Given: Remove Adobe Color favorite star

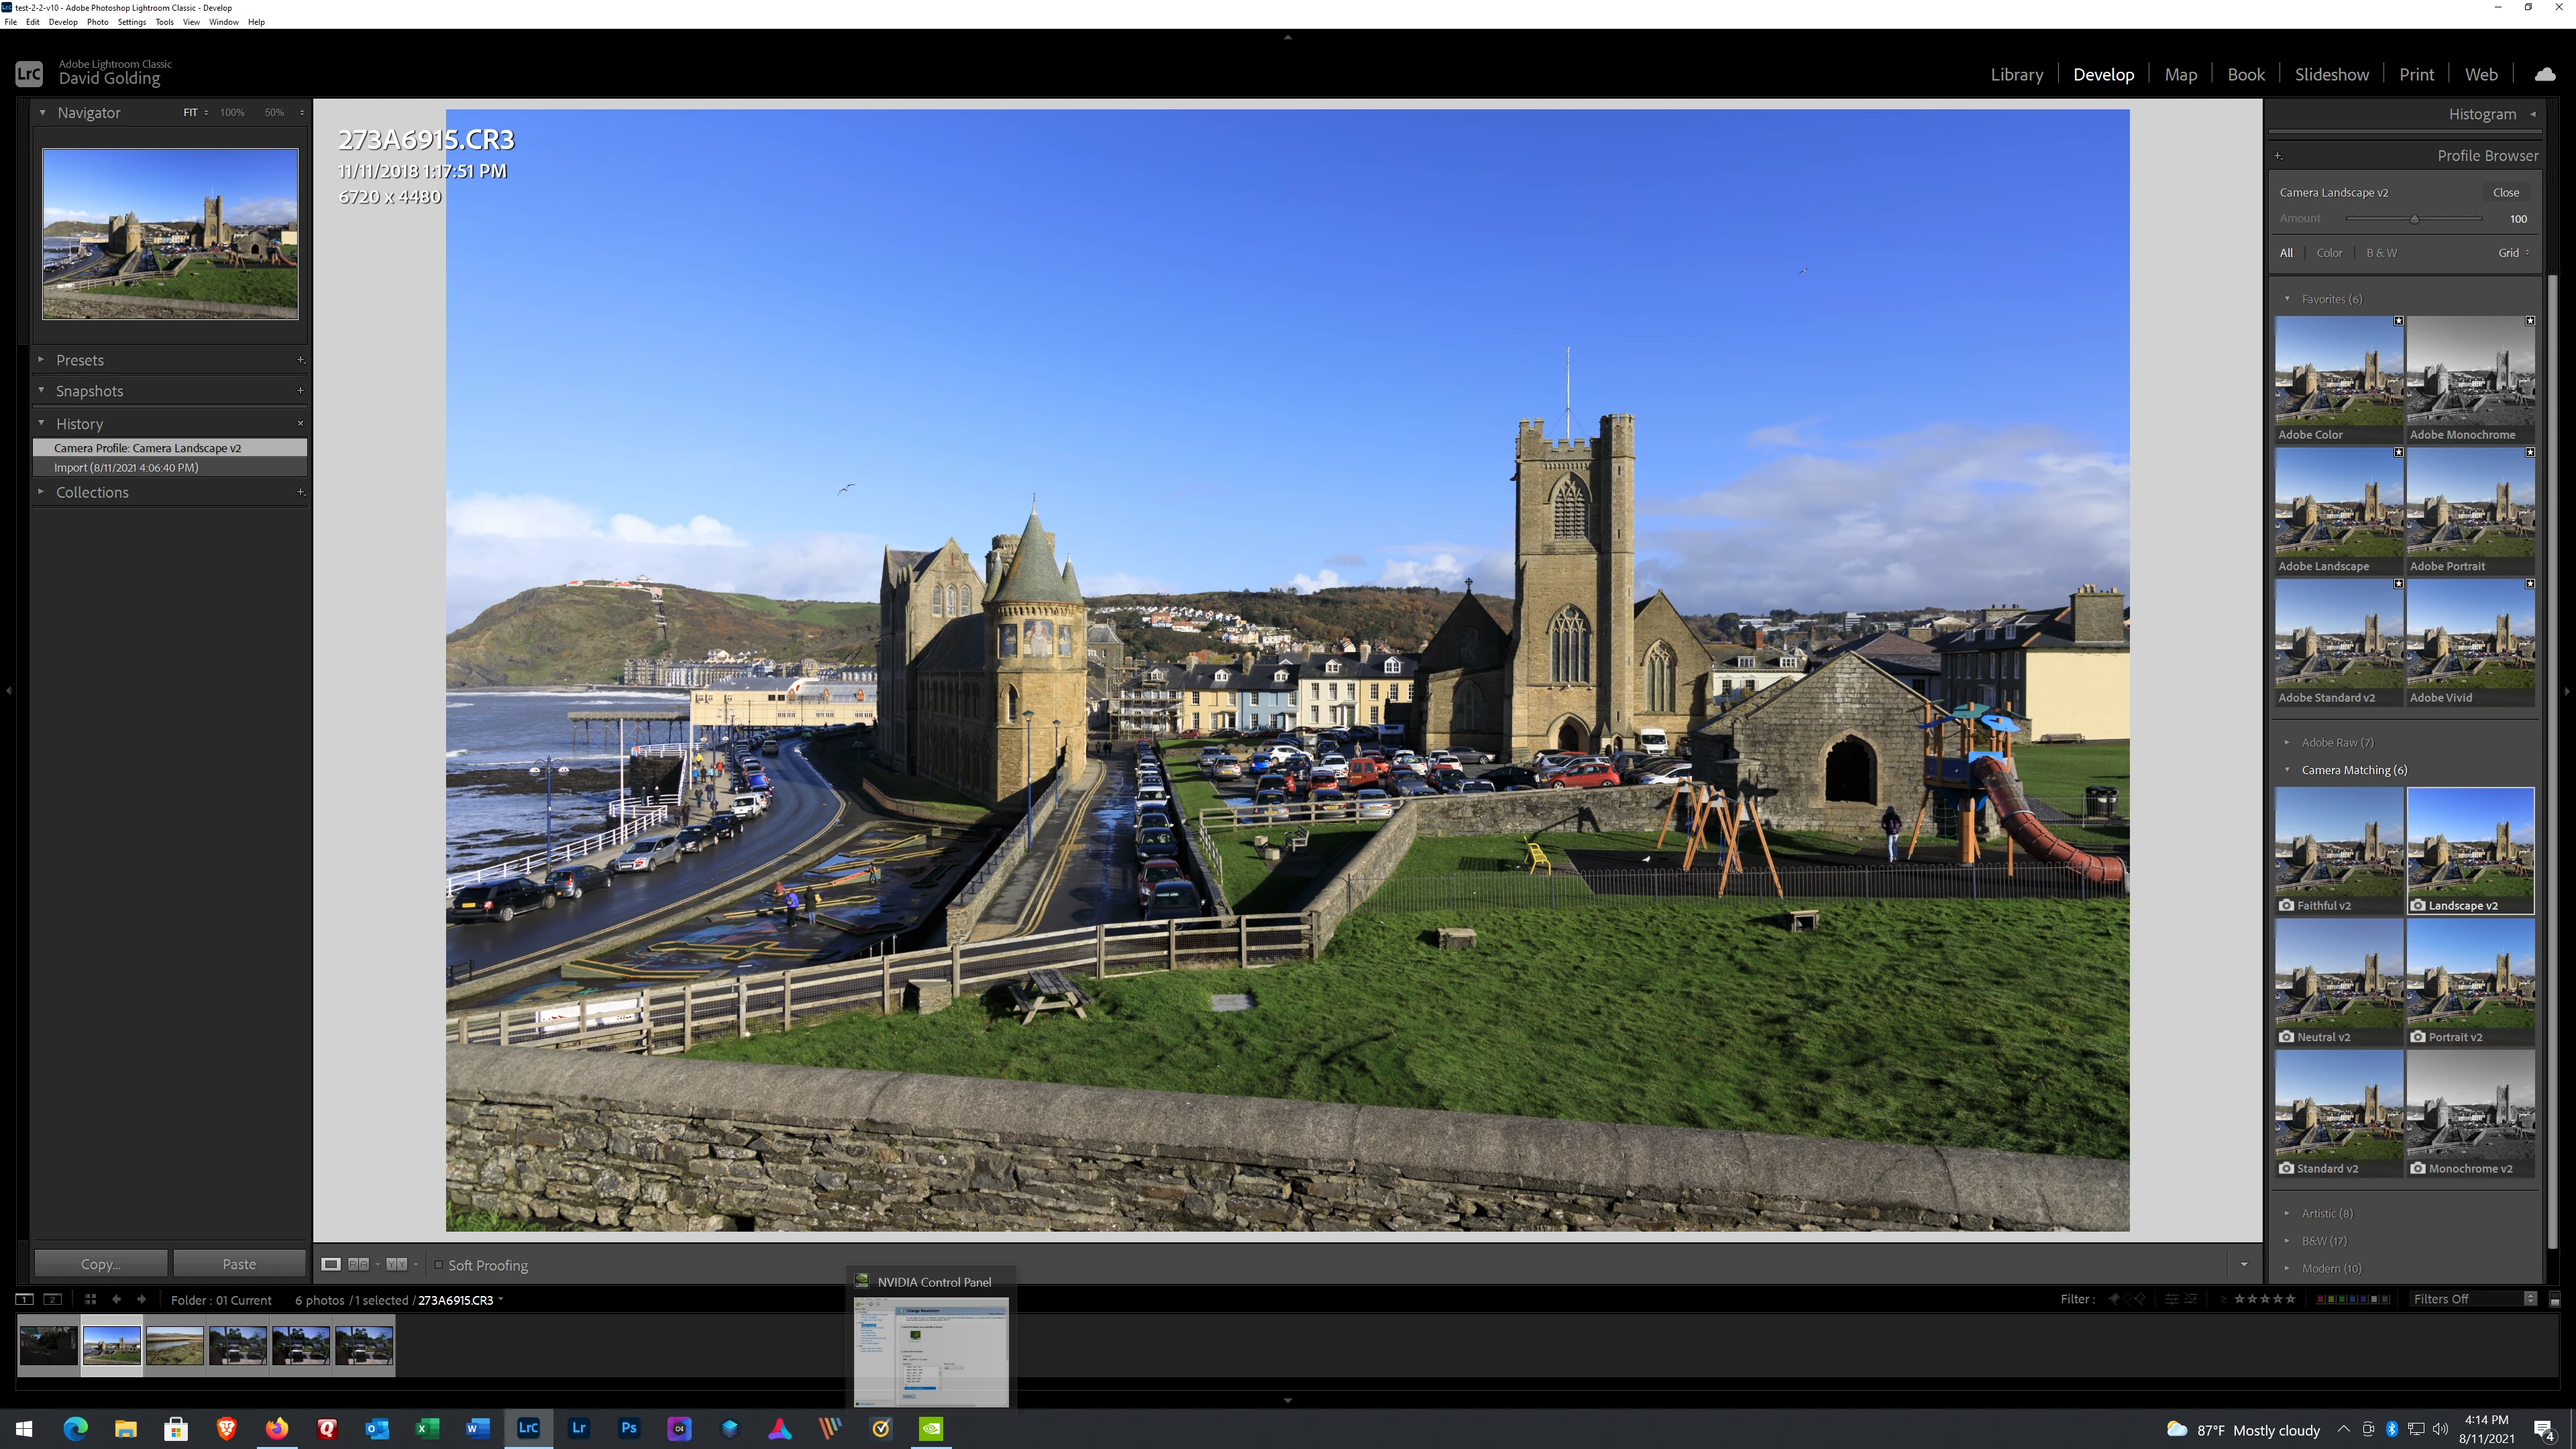Looking at the screenshot, I should [2398, 321].
